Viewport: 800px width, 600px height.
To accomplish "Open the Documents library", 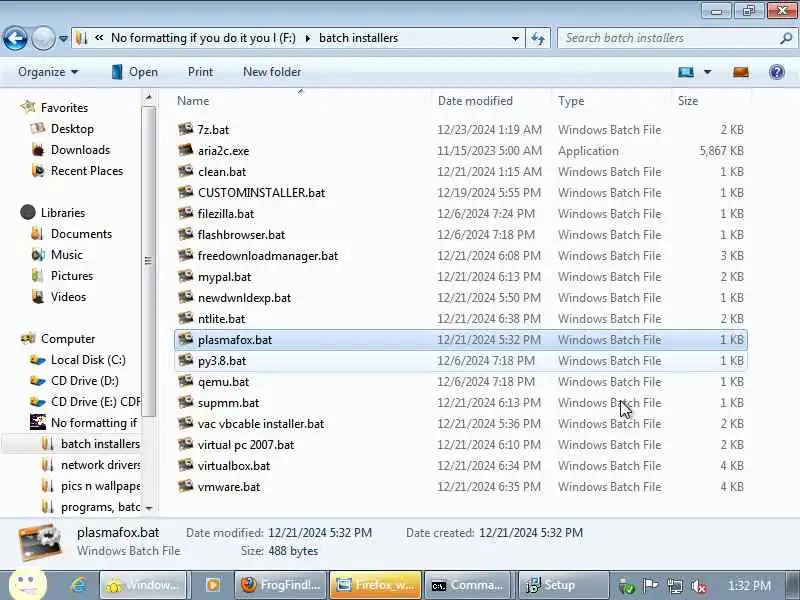I will (81, 234).
